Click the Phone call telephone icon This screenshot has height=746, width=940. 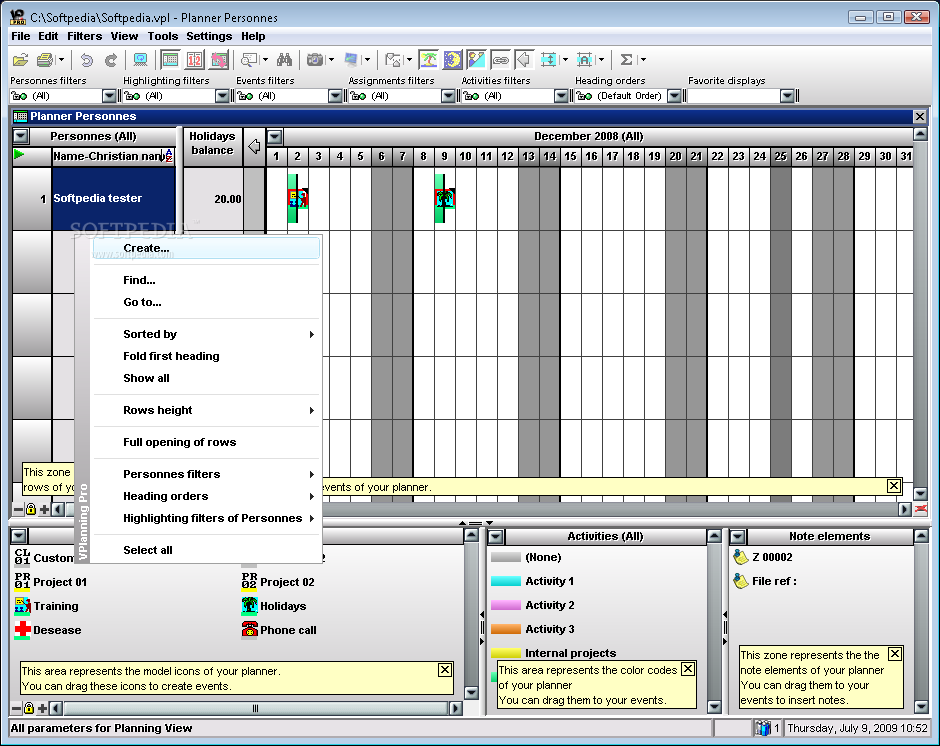point(249,630)
